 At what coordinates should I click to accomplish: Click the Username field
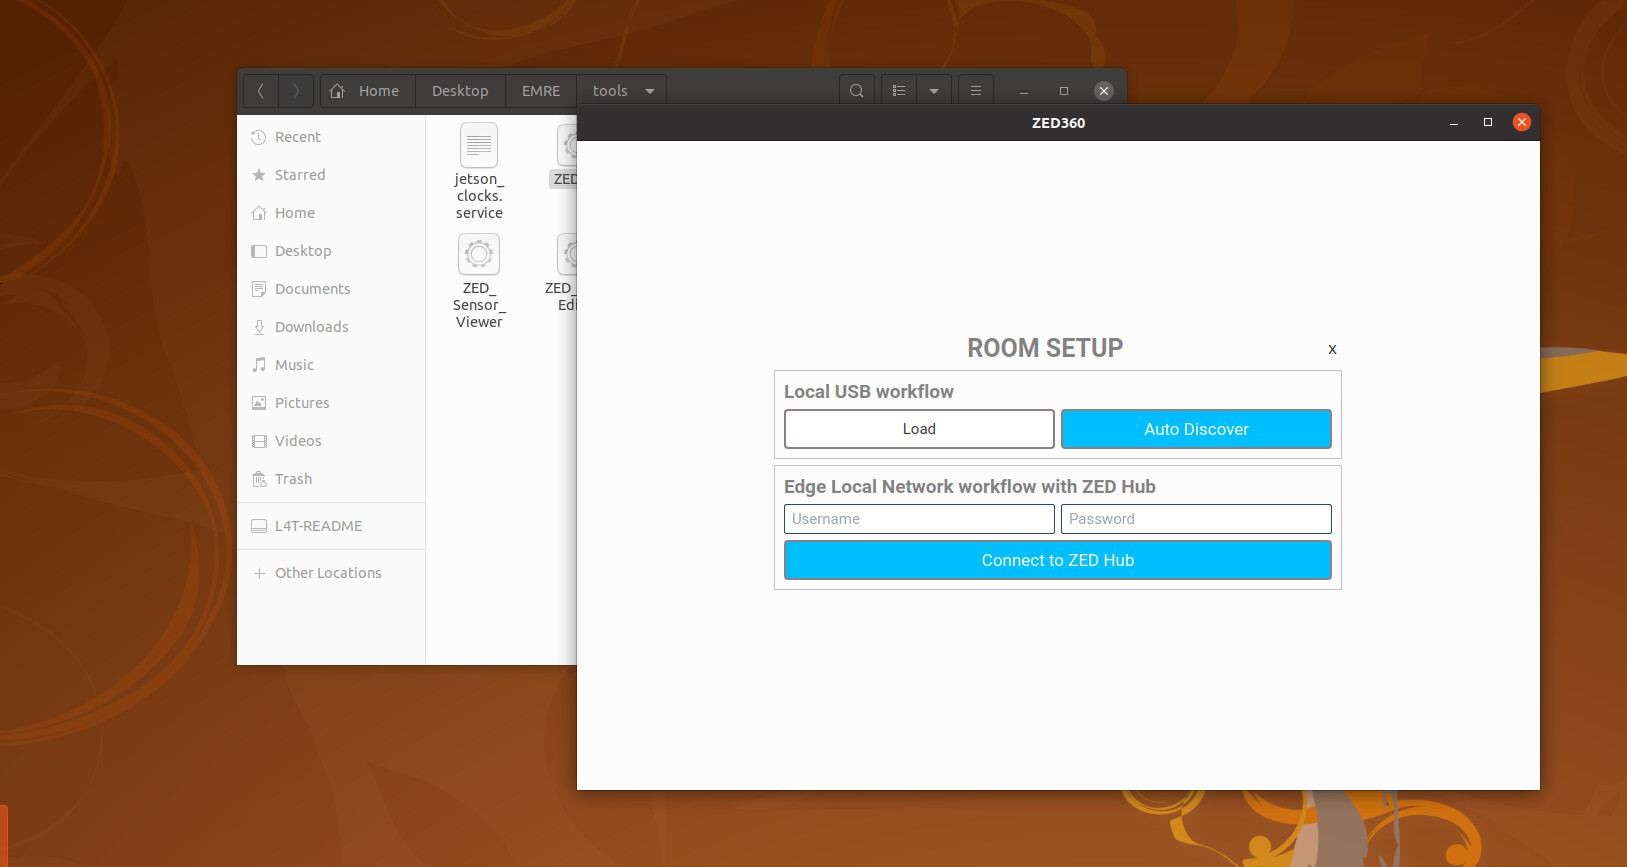click(919, 519)
